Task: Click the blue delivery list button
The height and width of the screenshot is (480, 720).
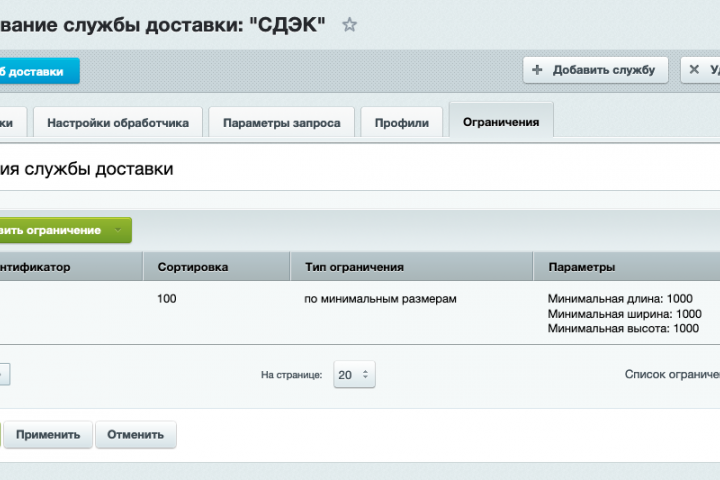Action: (x=39, y=71)
